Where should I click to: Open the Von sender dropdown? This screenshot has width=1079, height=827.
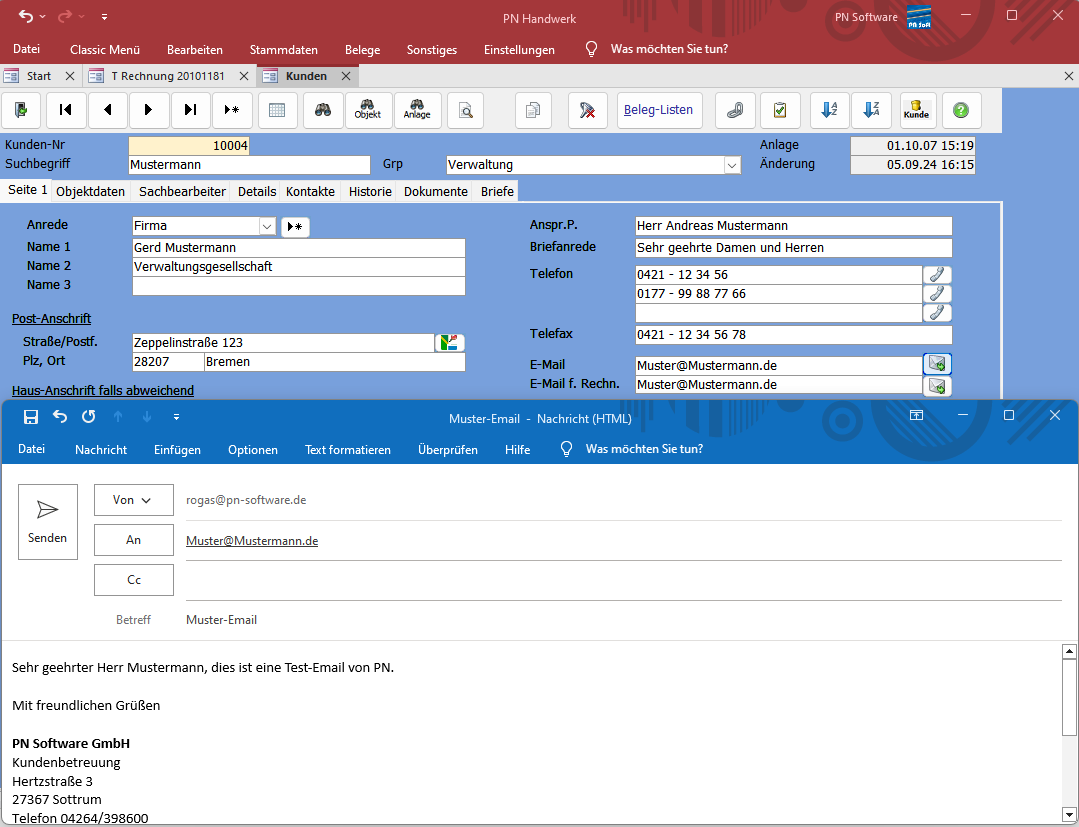point(133,500)
